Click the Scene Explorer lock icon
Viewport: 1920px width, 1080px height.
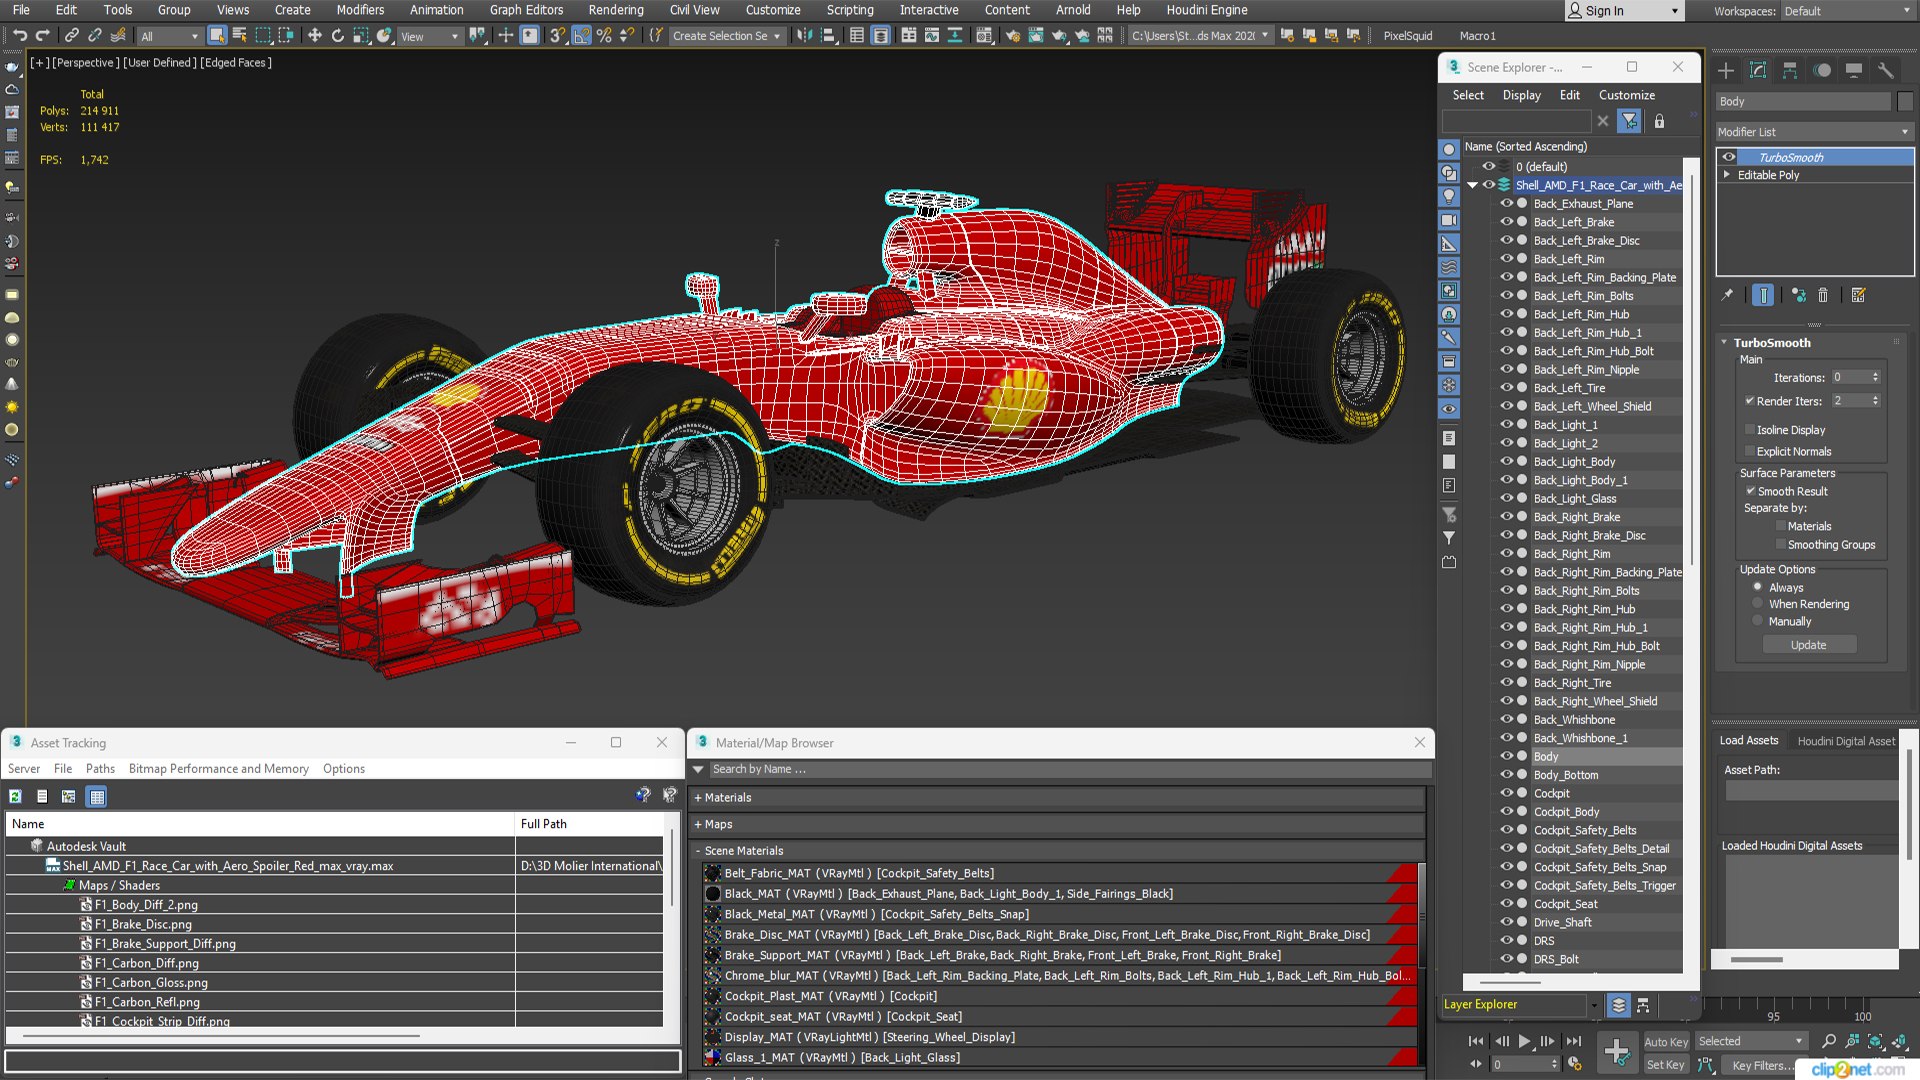[x=1659, y=121]
